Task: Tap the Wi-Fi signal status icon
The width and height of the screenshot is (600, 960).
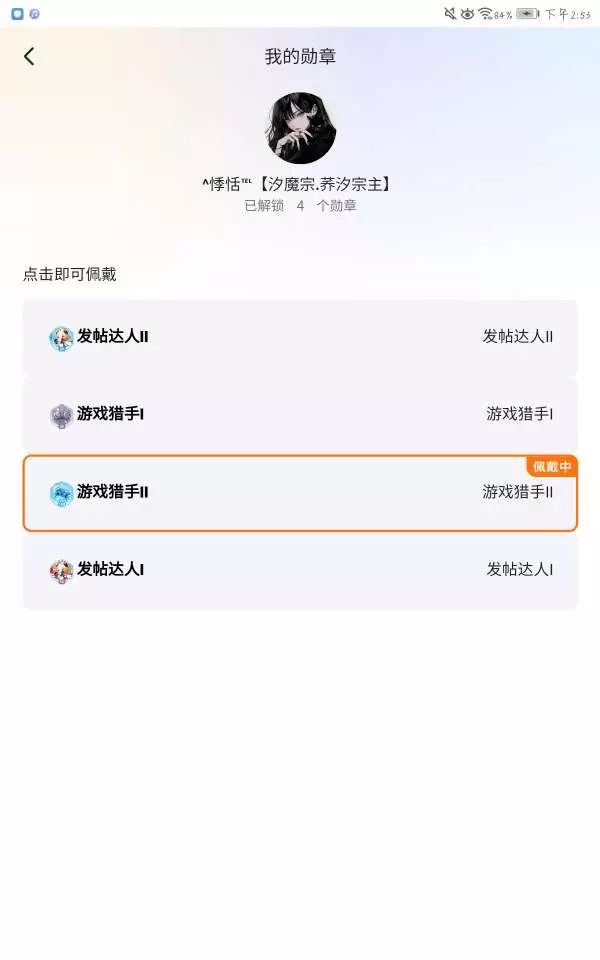Action: pyautogui.click(x=485, y=14)
